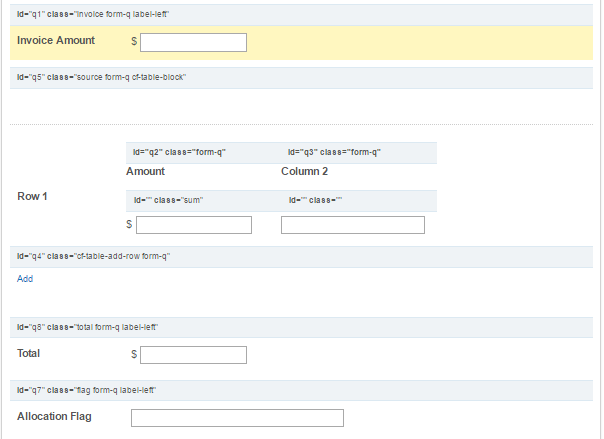Click the Amount column title
Image resolution: width=604 pixels, height=439 pixels.
point(146,172)
